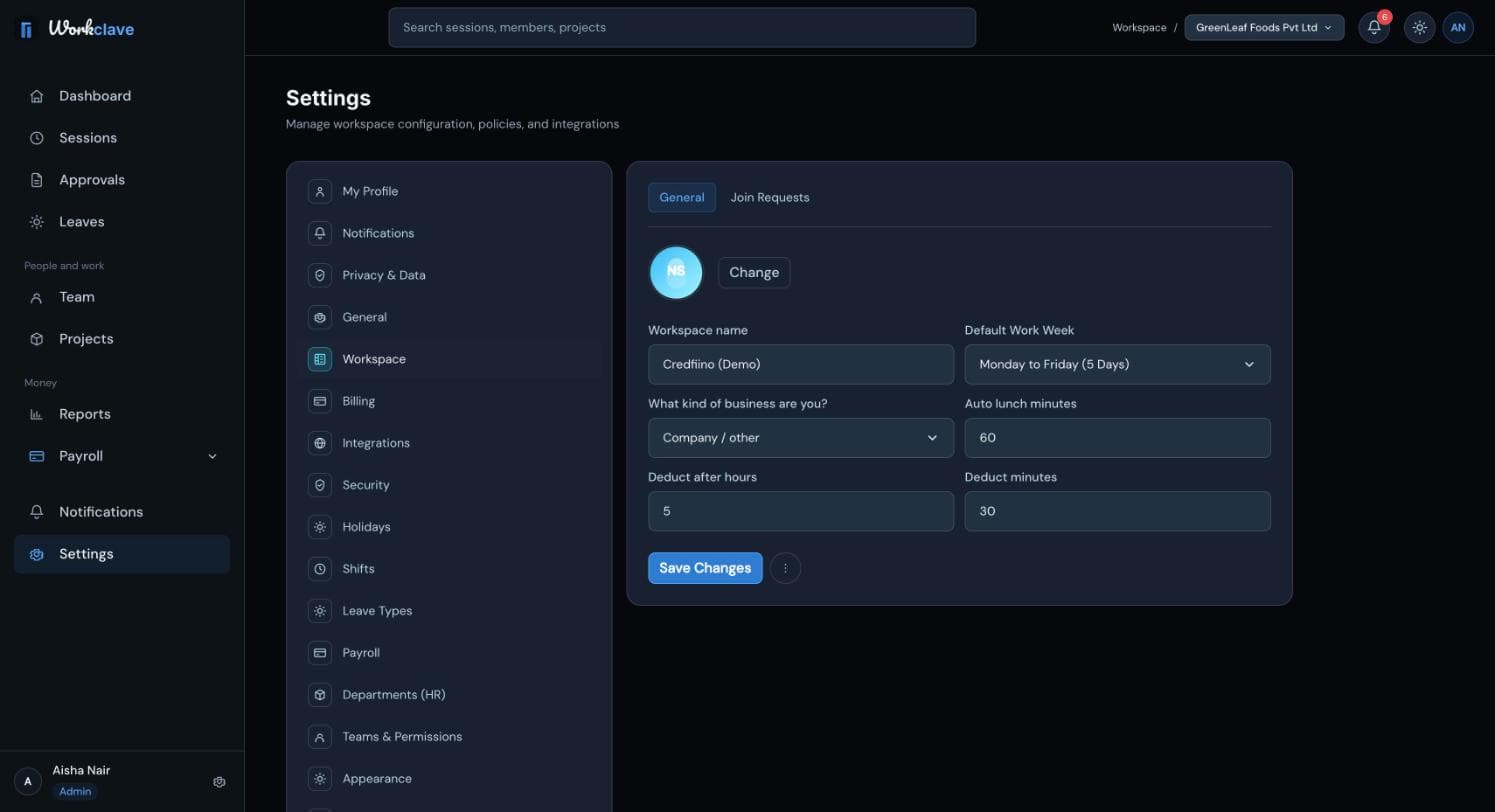Go to Leaves in the sidebar
This screenshot has height=812, width=1495.
[x=122, y=222]
